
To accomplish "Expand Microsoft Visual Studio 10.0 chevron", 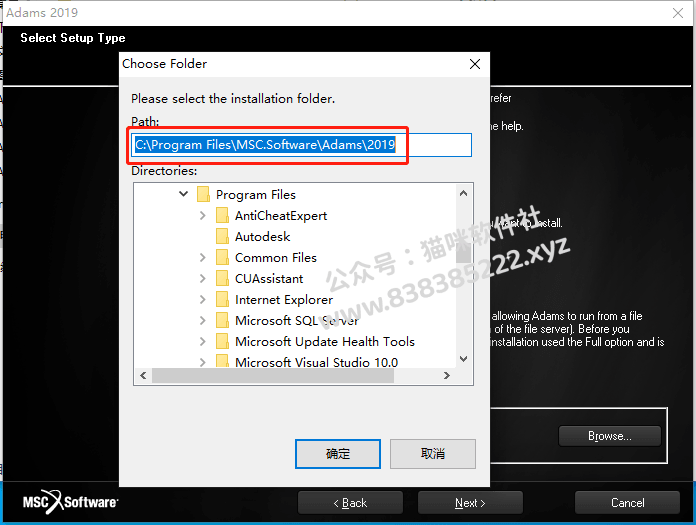I will [x=202, y=362].
